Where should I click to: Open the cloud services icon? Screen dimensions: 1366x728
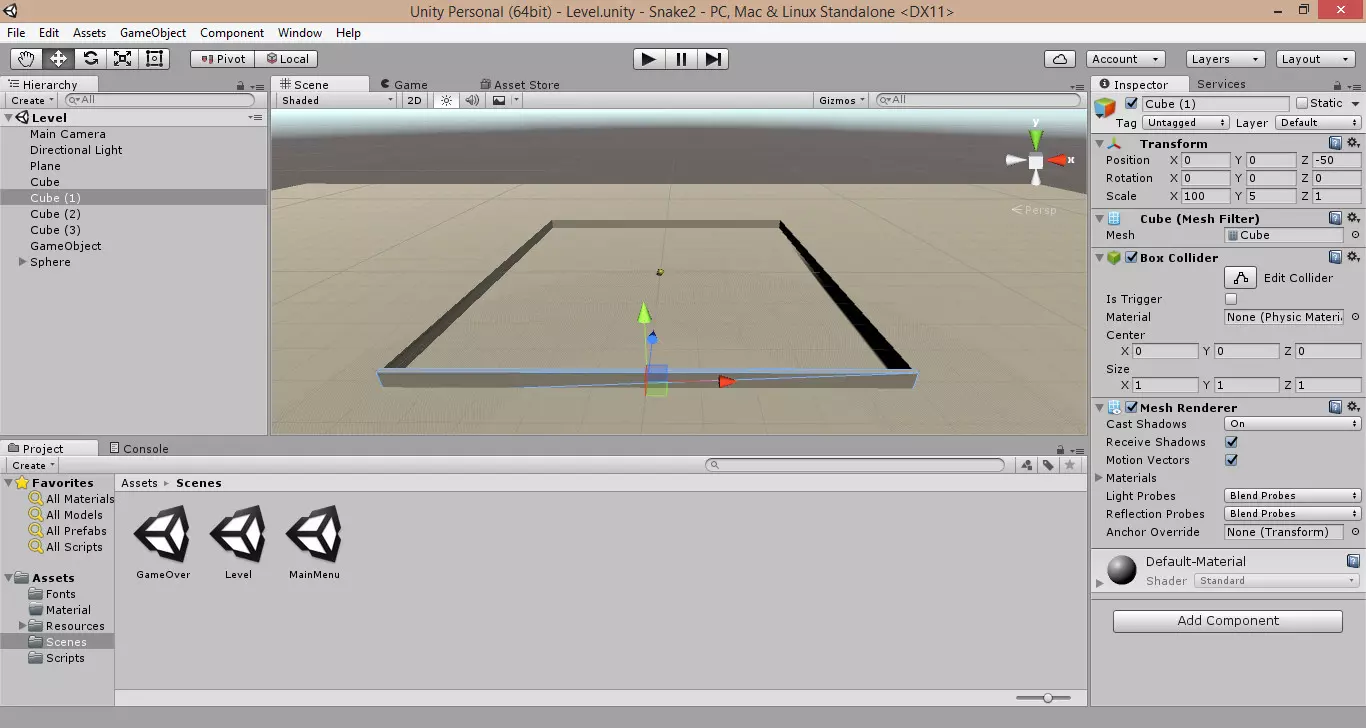point(1059,59)
